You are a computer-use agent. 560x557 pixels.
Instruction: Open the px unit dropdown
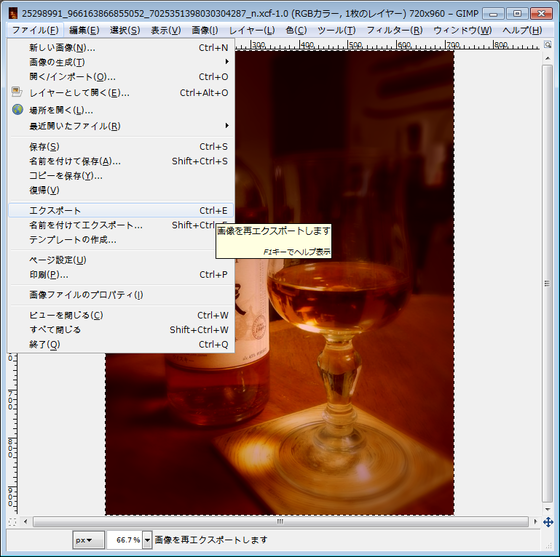(88, 540)
